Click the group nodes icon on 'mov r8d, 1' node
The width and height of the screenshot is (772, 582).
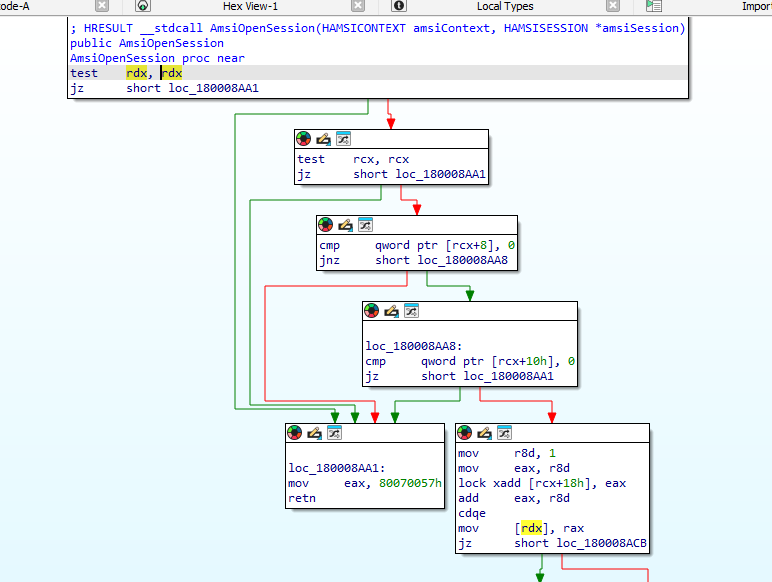coord(505,433)
